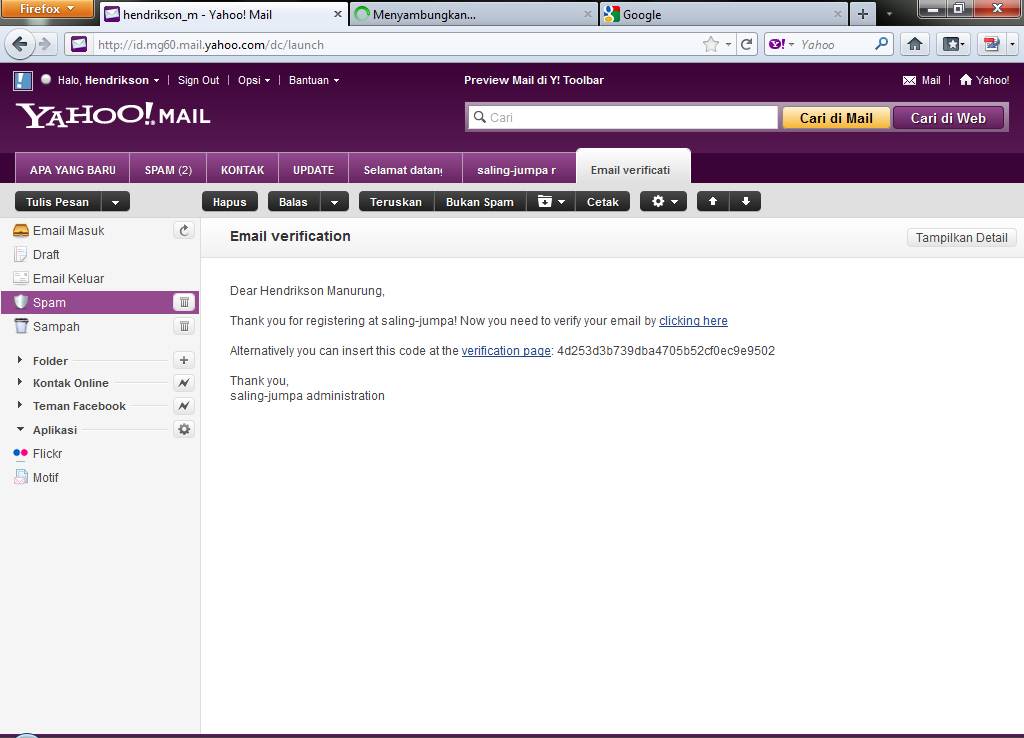Go to next message with down arrow
Viewport: 1024px width, 738px height.
click(x=745, y=202)
